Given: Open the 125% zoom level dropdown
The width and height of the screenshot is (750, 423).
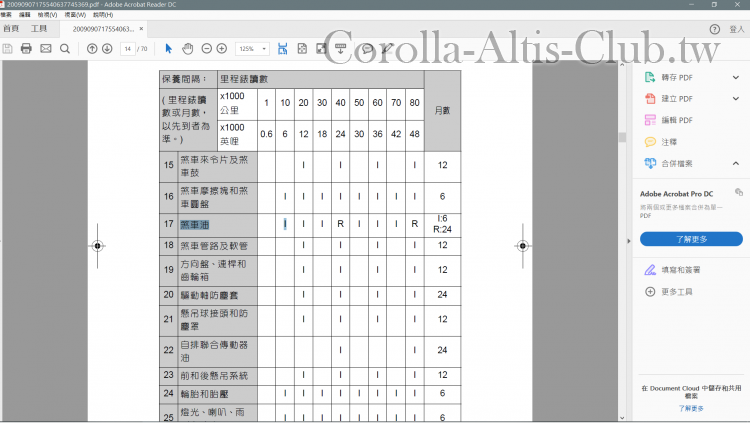Looking at the screenshot, I should 251,48.
